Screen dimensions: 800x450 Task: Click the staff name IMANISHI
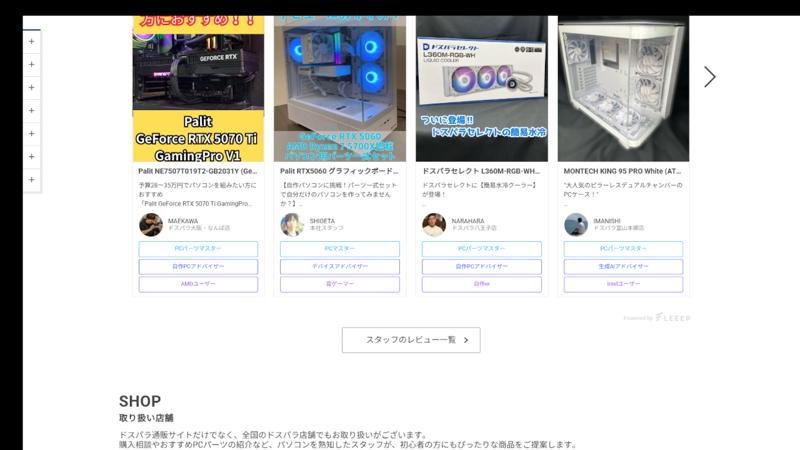point(607,221)
